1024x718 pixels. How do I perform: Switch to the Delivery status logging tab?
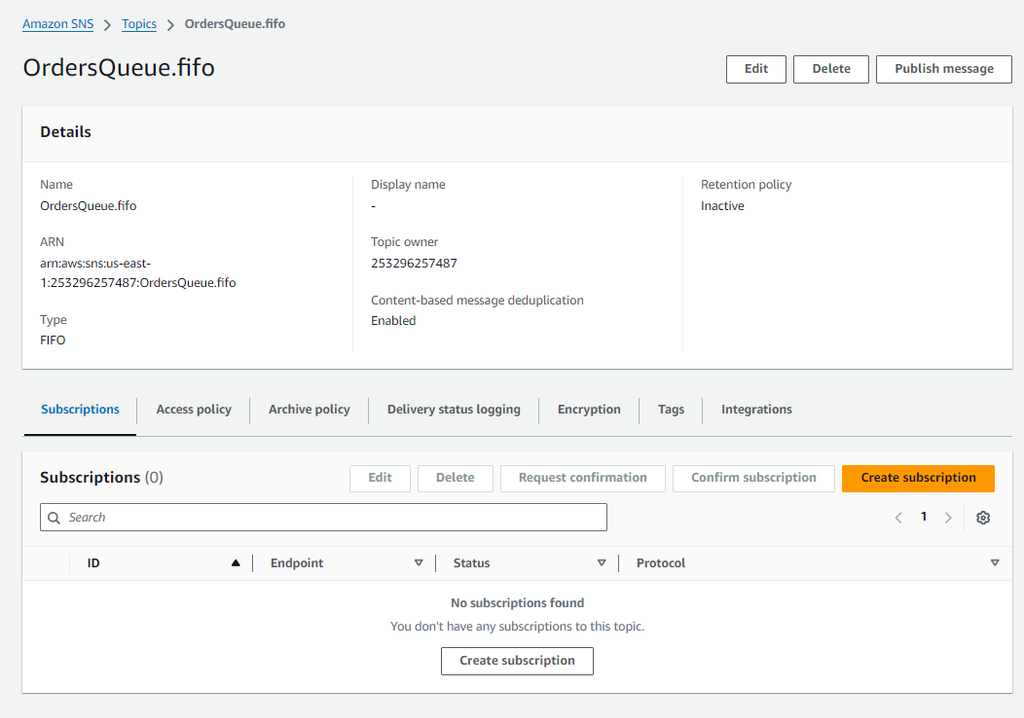point(453,409)
